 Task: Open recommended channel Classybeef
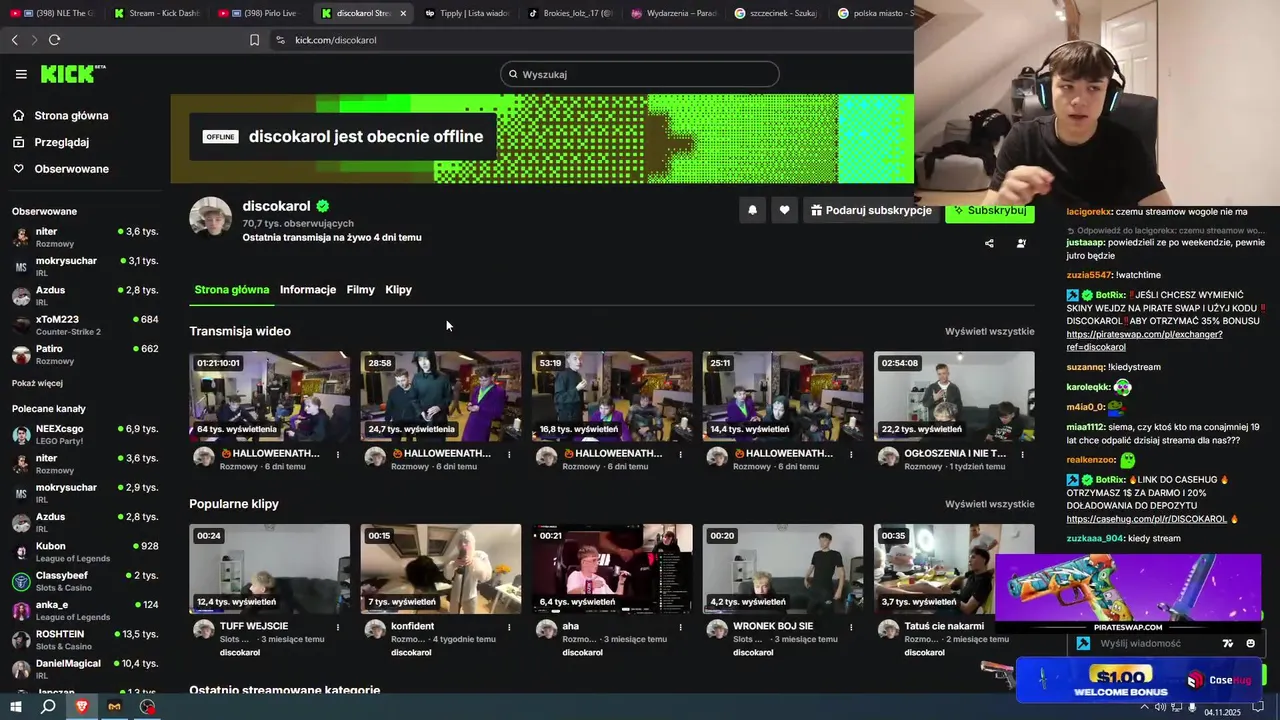pyautogui.click(x=85, y=581)
